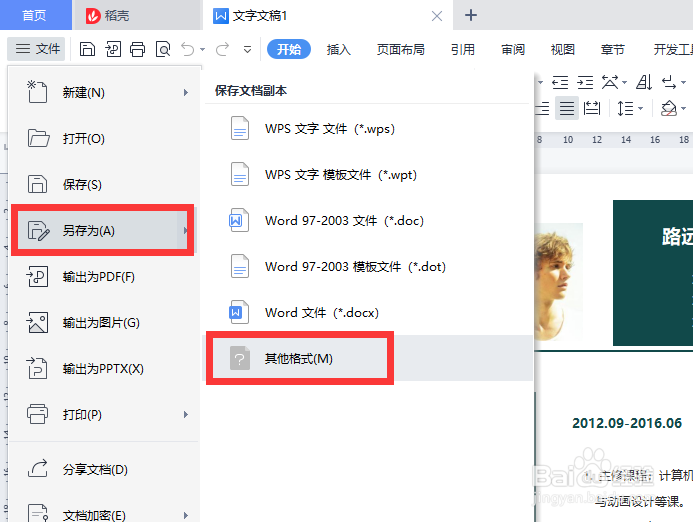Click the redo arrow icon
The image size is (693, 522).
(222, 49)
